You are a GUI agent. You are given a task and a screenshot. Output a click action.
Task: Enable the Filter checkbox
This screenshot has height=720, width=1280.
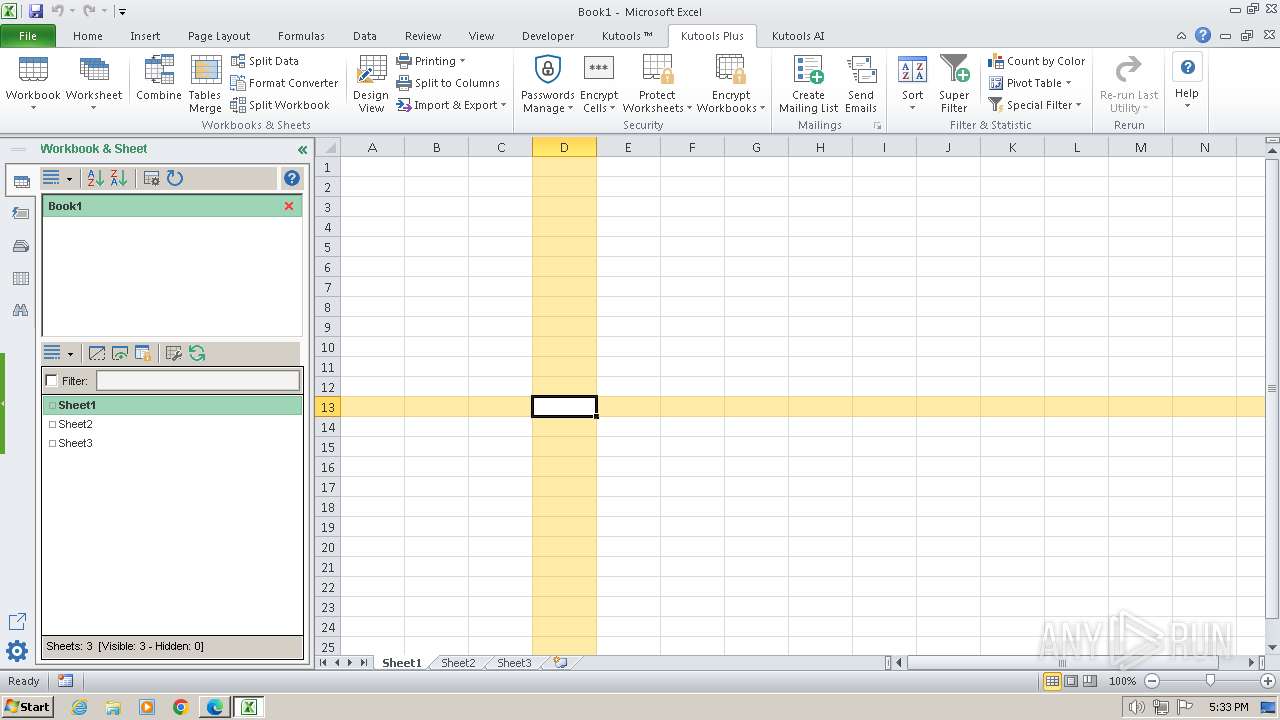click(x=52, y=381)
